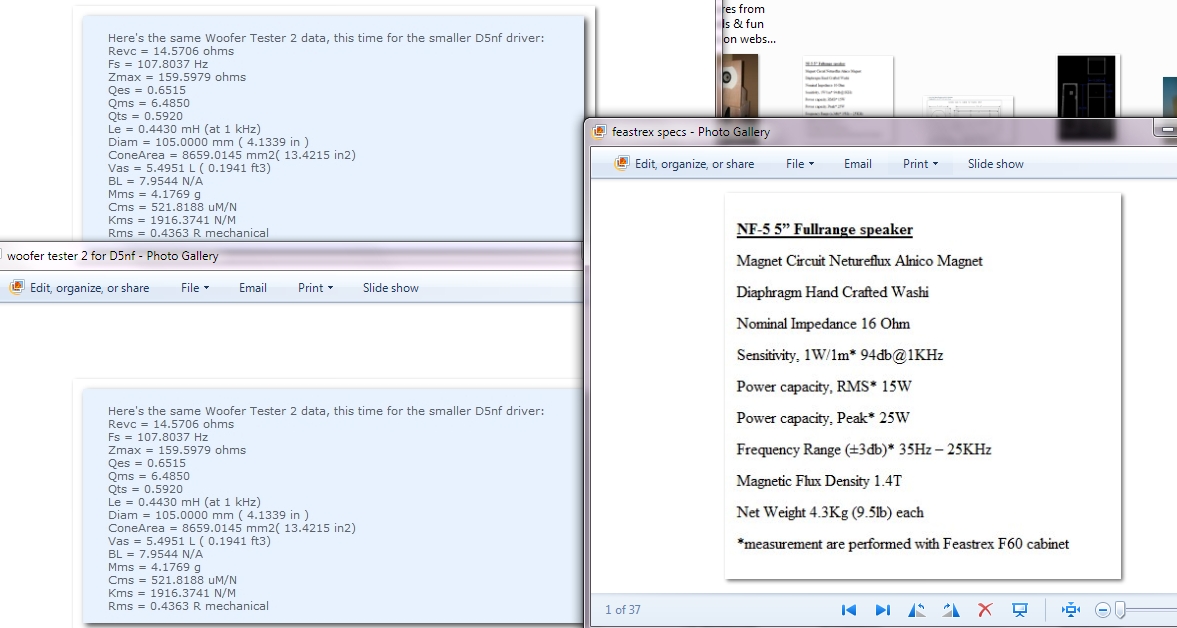Click 'Magnet Circuit Netureflux Alnico Magnet' line

pyautogui.click(x=859, y=261)
